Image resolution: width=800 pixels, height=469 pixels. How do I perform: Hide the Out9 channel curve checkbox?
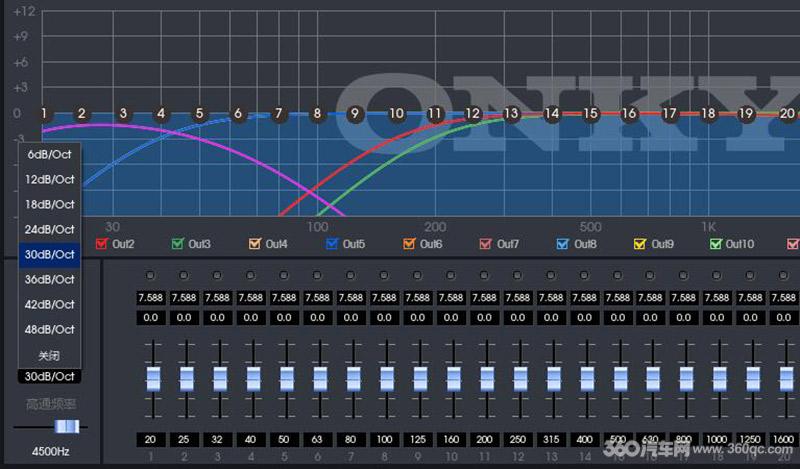[x=640, y=244]
